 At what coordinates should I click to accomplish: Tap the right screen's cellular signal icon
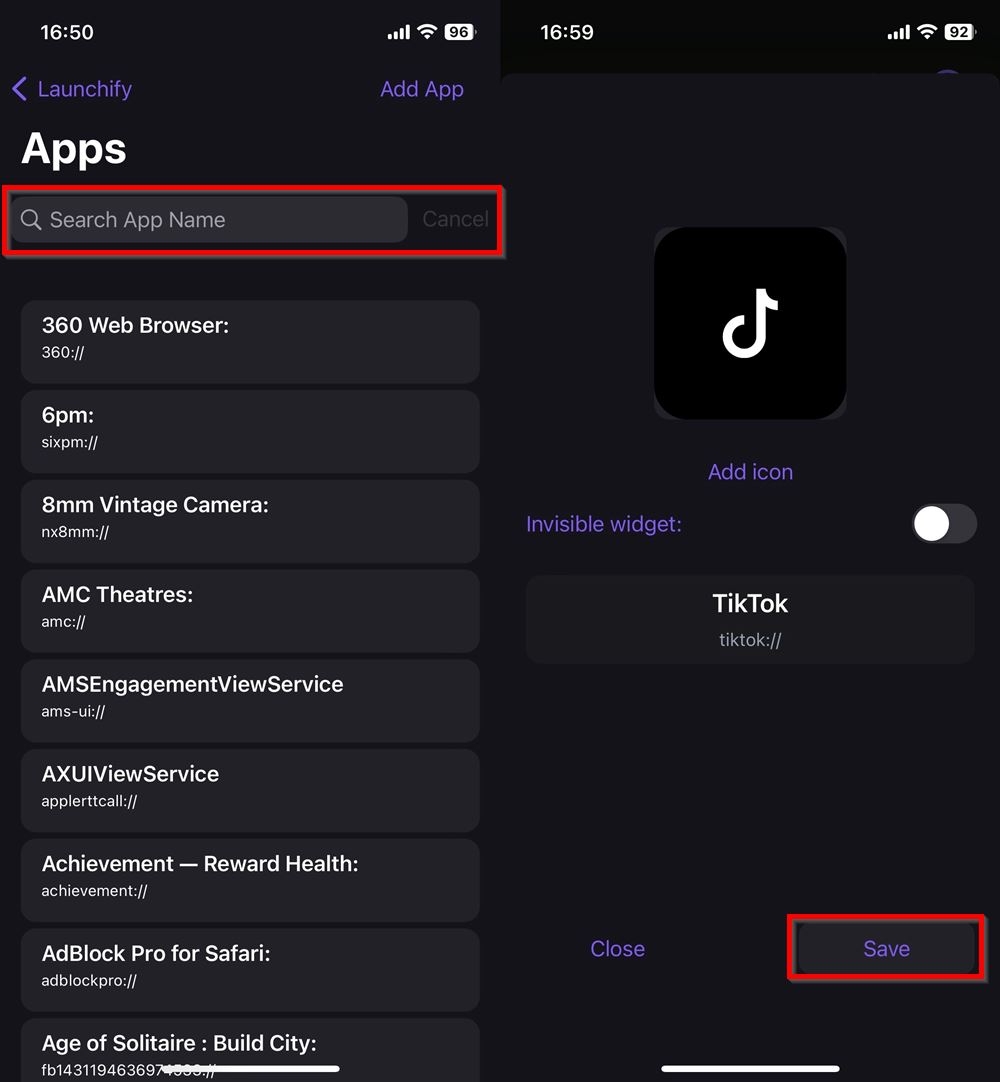coord(899,33)
